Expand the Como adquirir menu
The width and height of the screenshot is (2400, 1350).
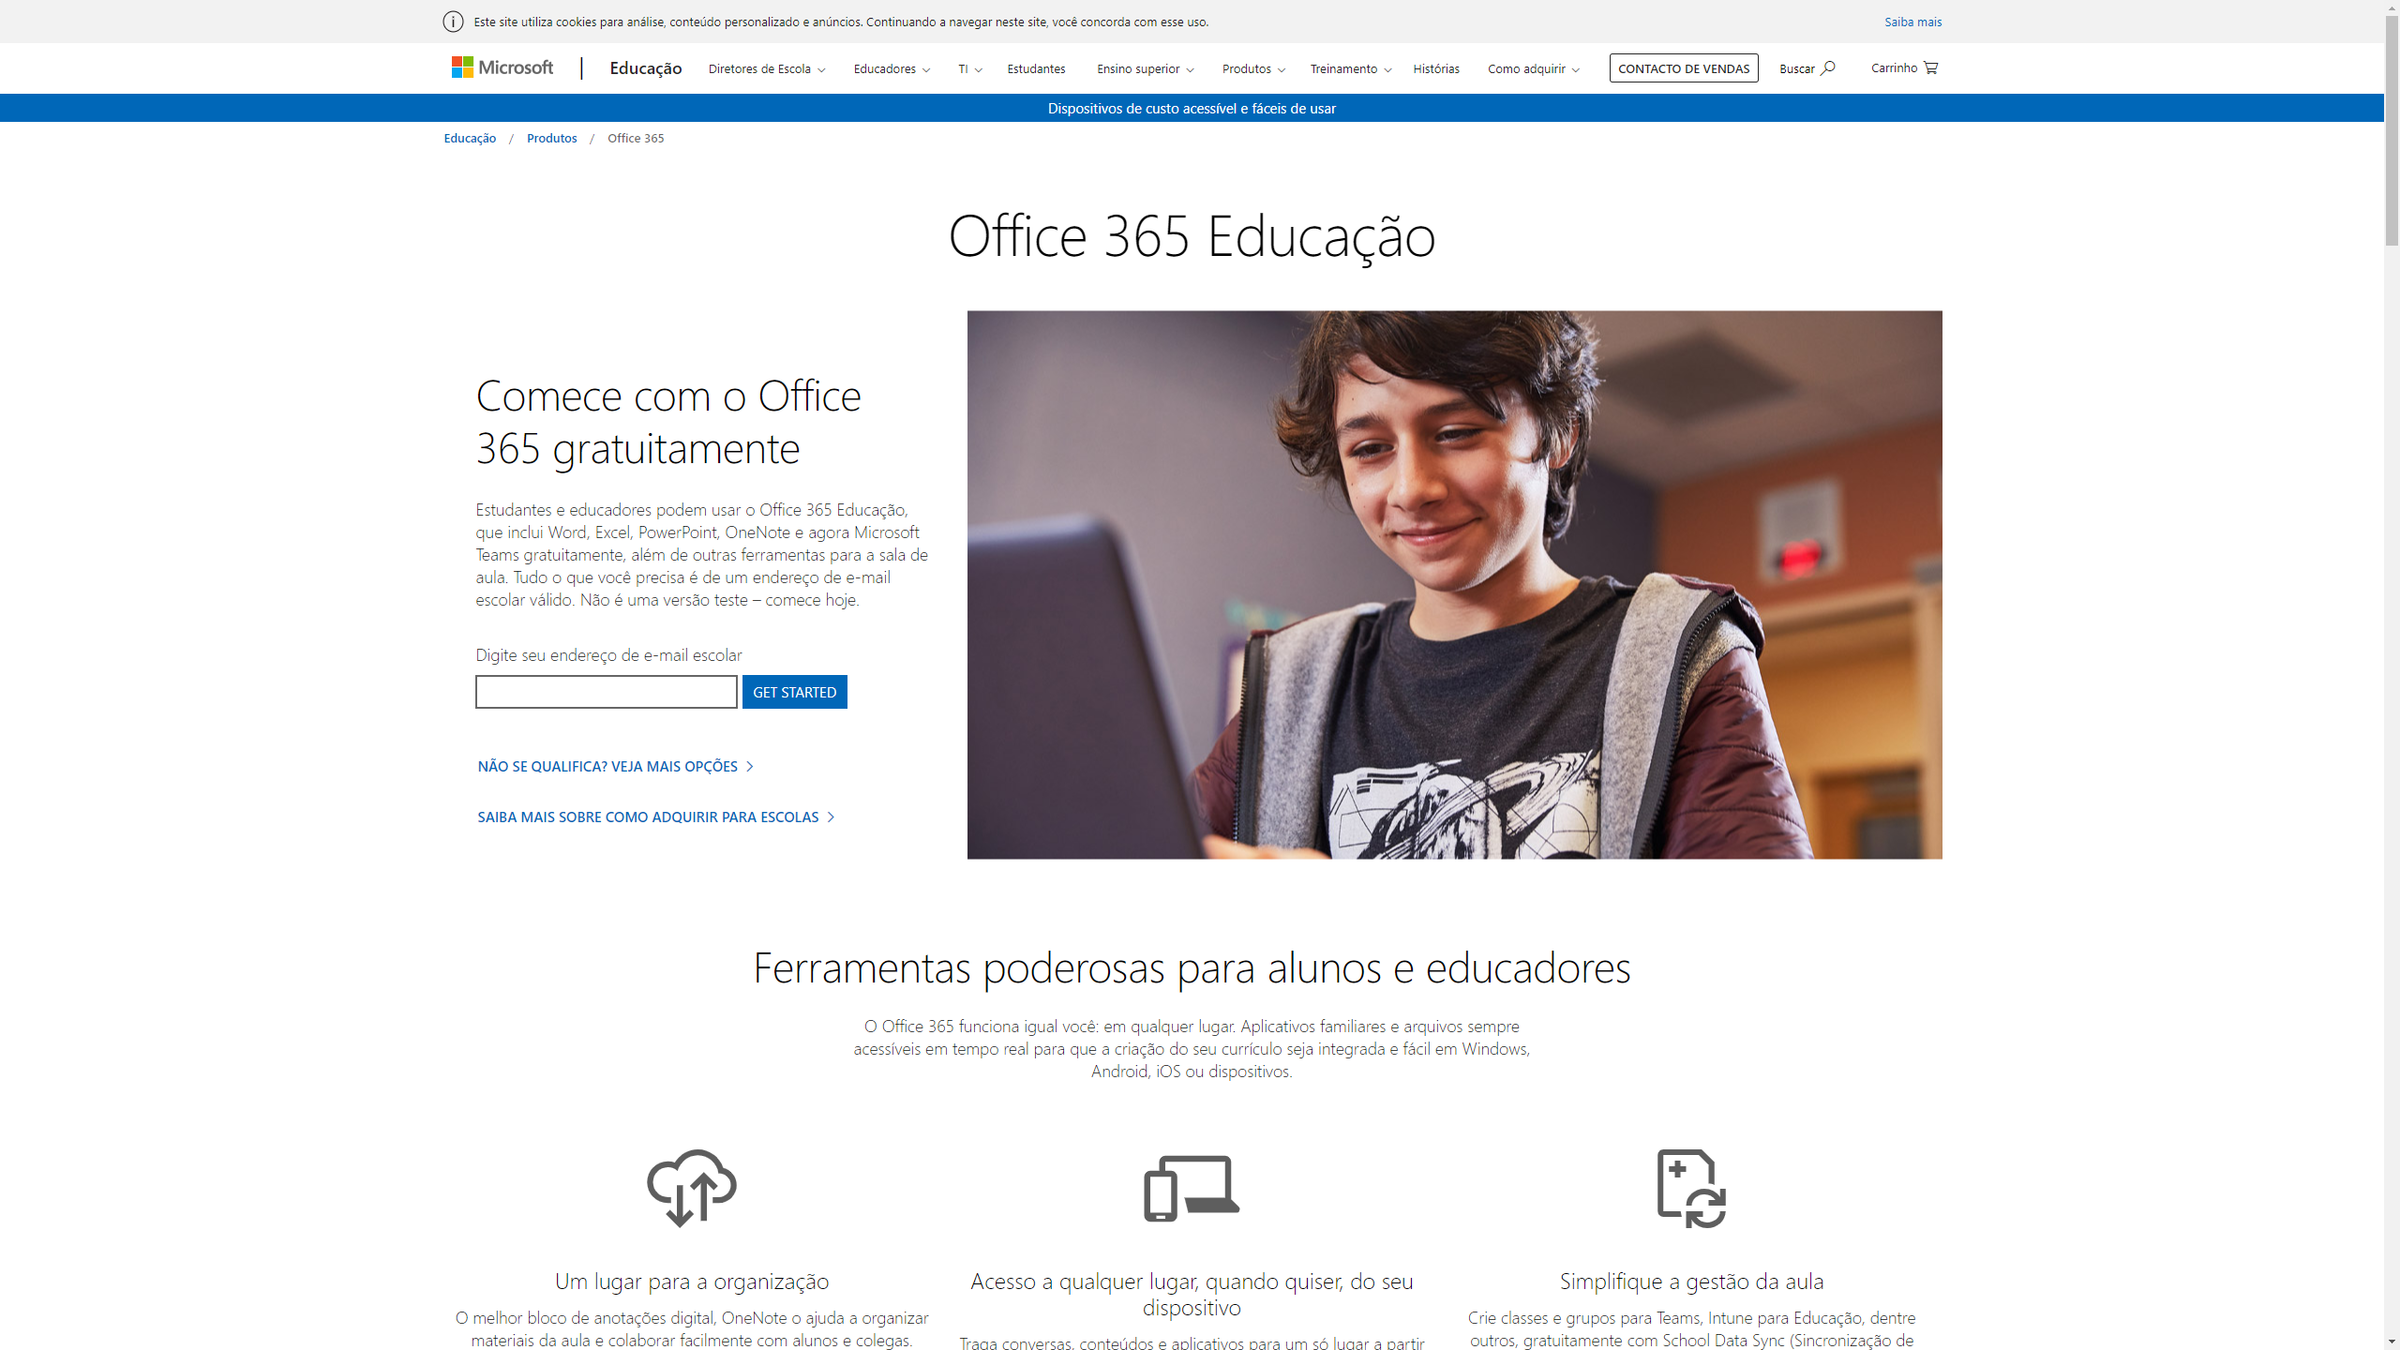[x=1533, y=69]
